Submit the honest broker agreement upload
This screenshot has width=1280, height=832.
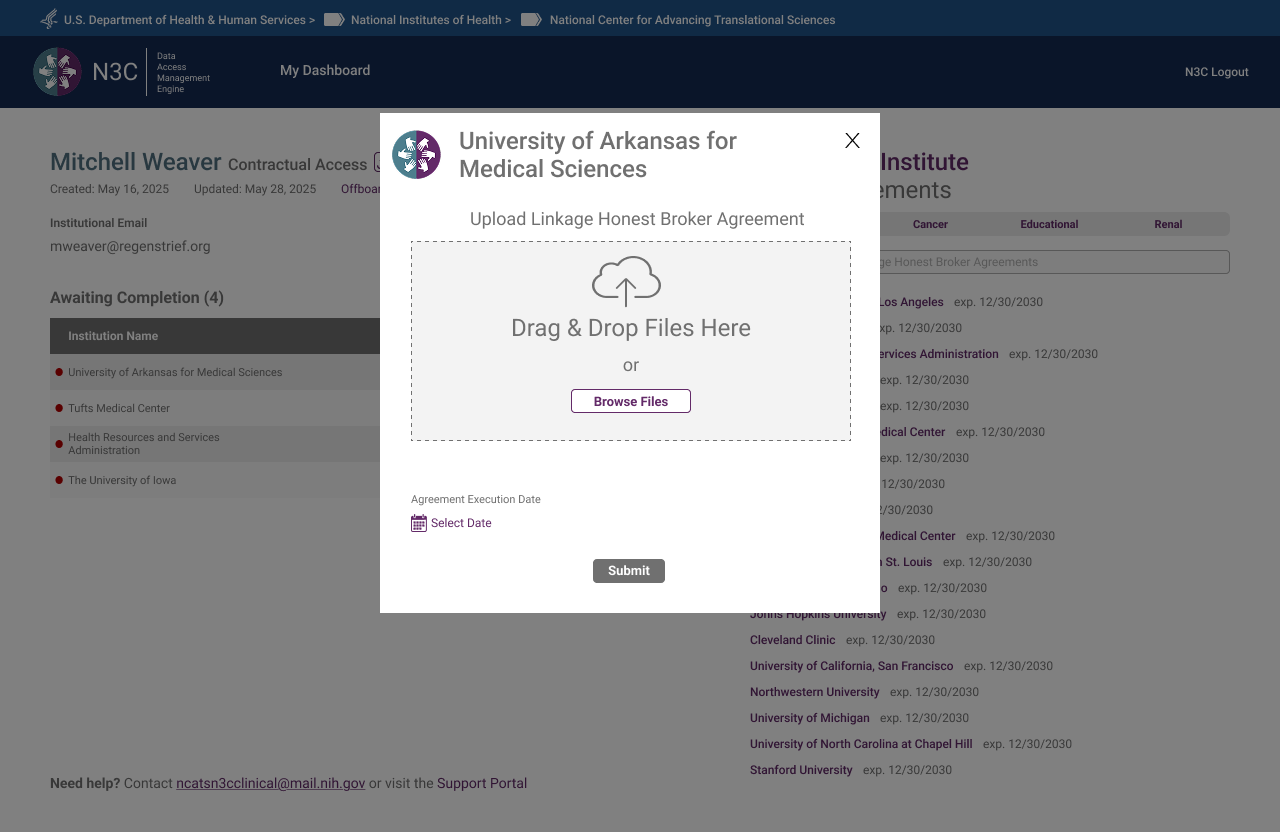pos(628,570)
